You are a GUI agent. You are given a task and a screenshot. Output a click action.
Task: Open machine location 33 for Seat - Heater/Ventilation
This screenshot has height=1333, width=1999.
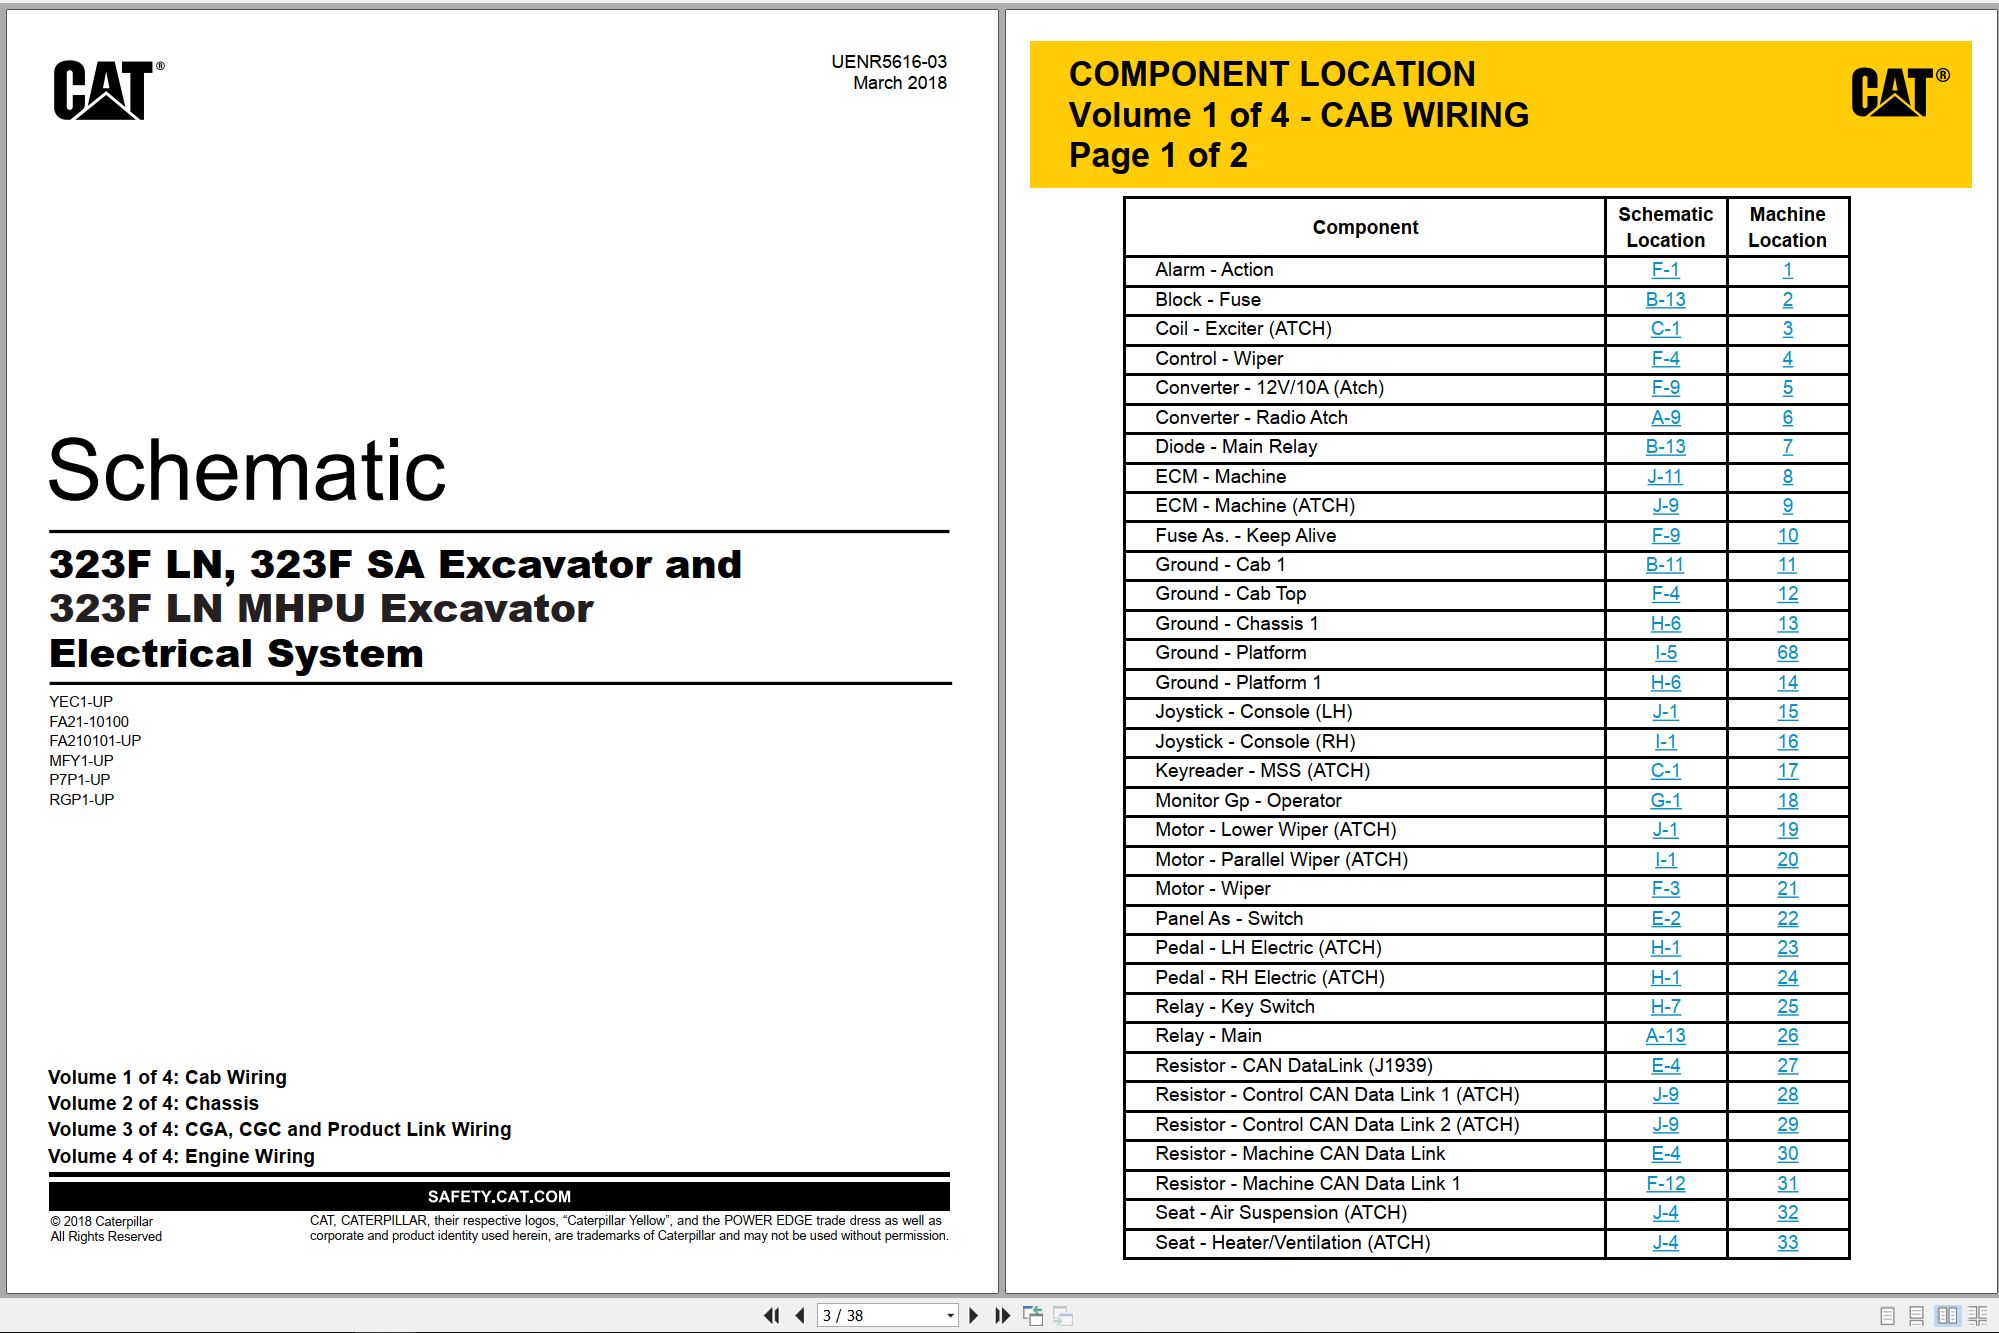point(1787,1243)
